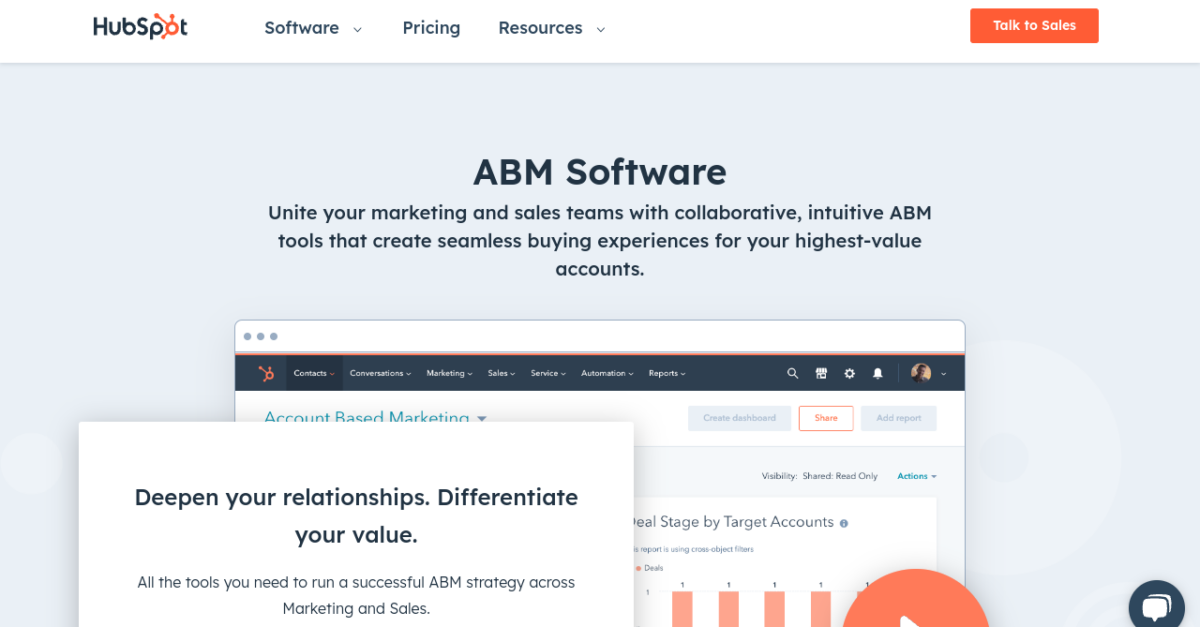Click the Talk to Sales button
Viewport: 1200px width, 627px height.
(1034, 25)
